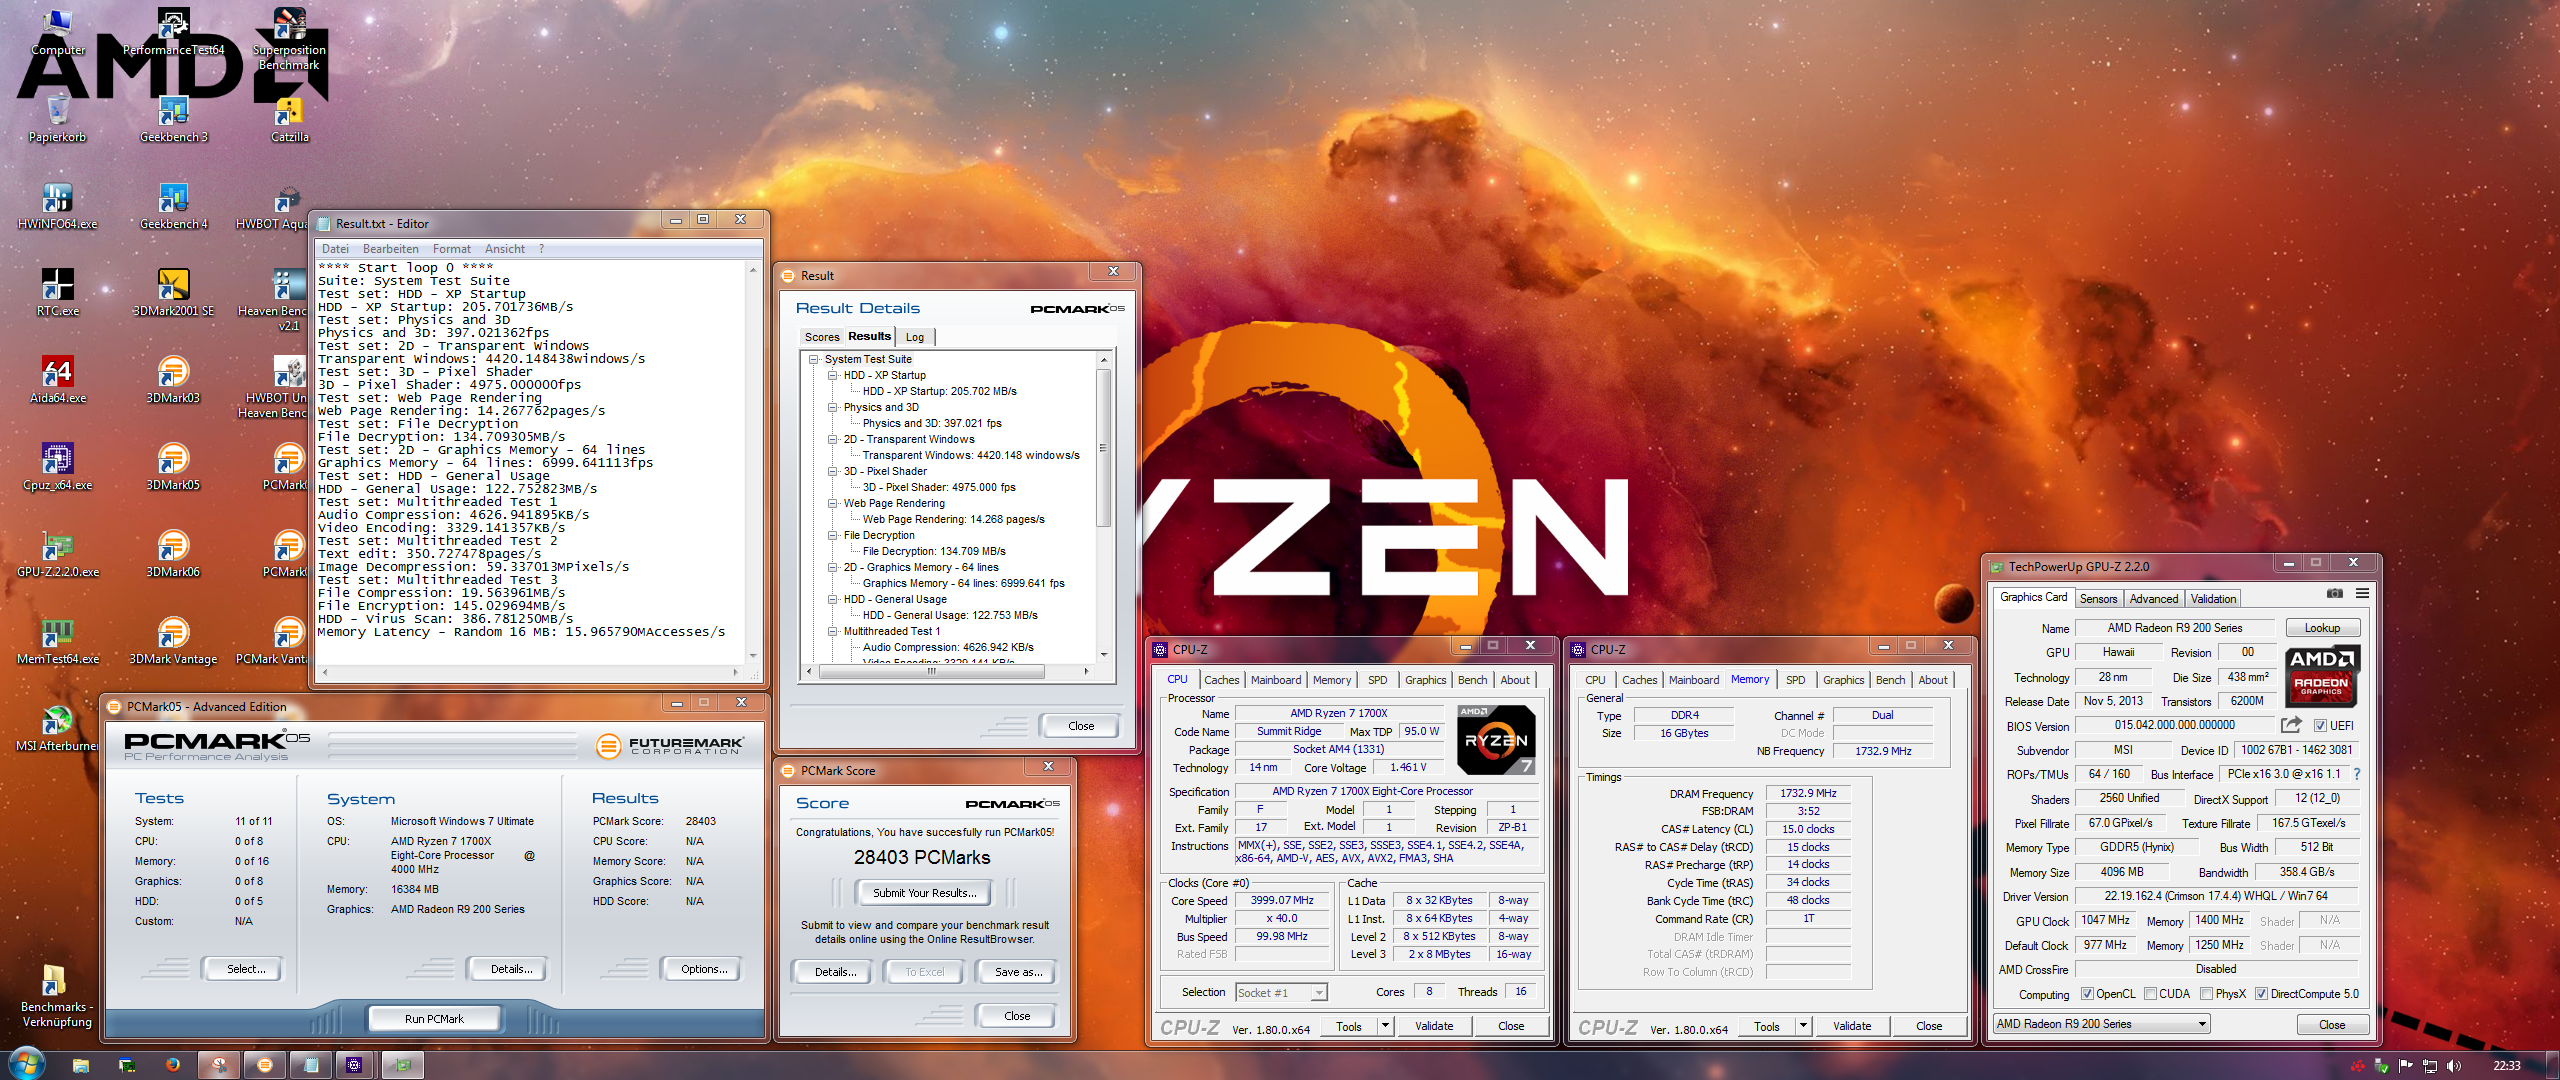Open MemTest64.exe desktop icon
Viewport: 2560px width, 1080px height.
point(57,642)
